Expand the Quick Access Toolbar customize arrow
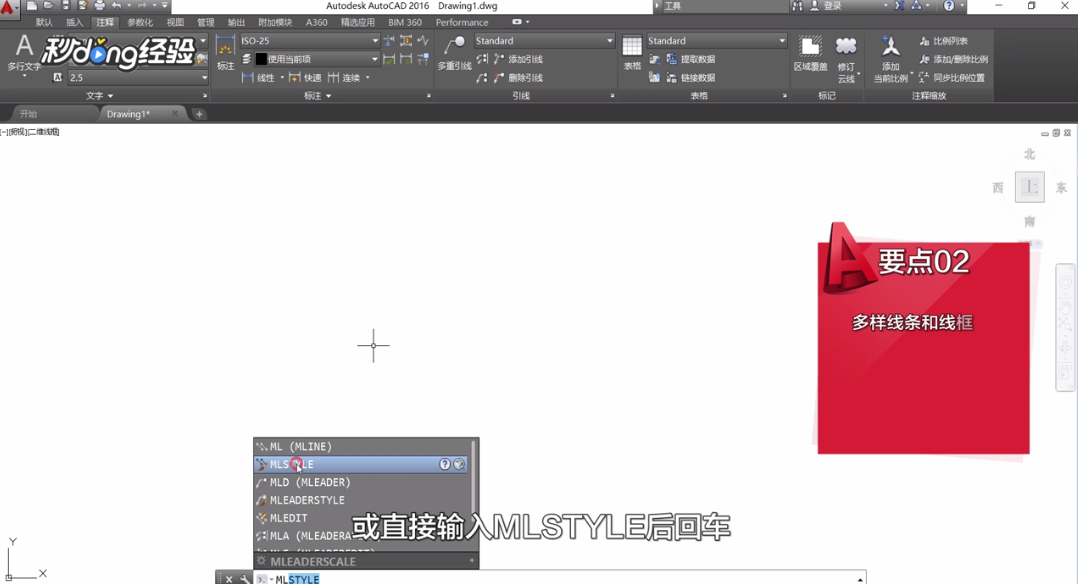The width and height of the screenshot is (1078, 584). point(164,6)
